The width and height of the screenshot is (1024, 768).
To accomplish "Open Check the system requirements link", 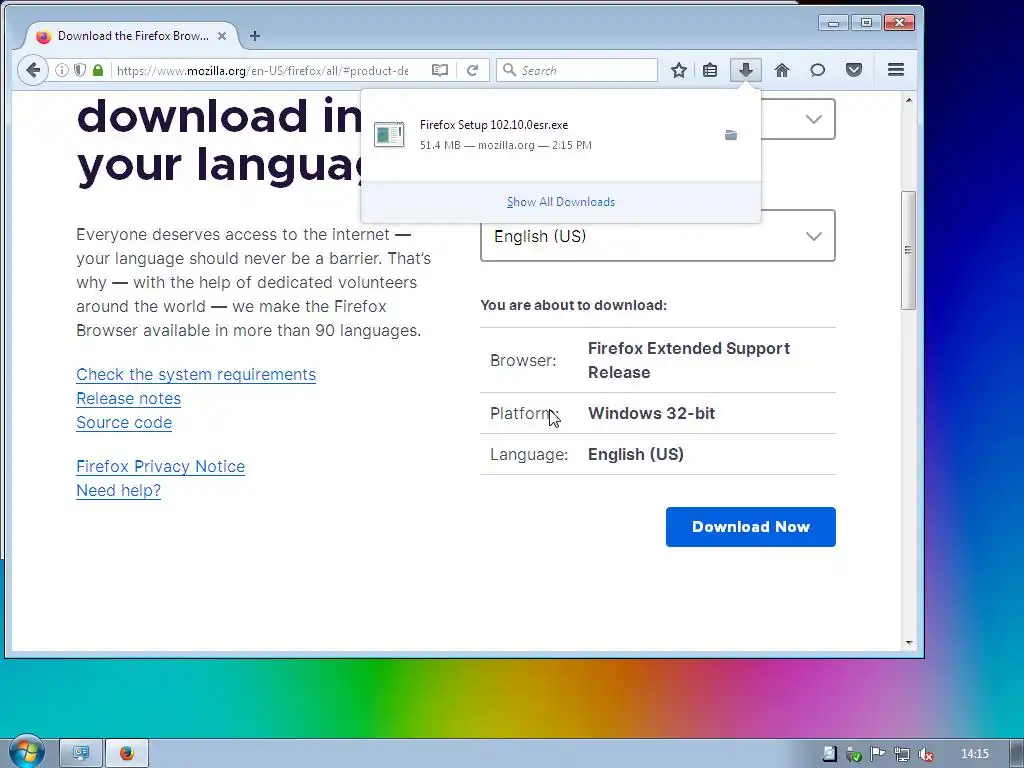I will pyautogui.click(x=196, y=374).
